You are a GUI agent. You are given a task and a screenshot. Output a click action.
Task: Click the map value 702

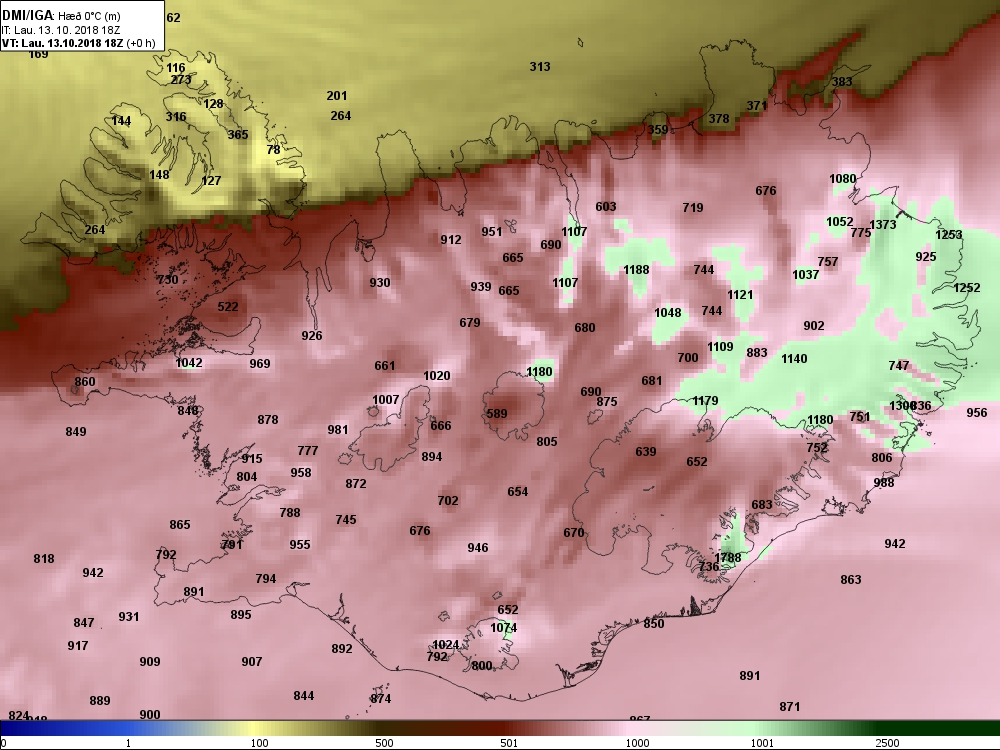[x=448, y=501]
